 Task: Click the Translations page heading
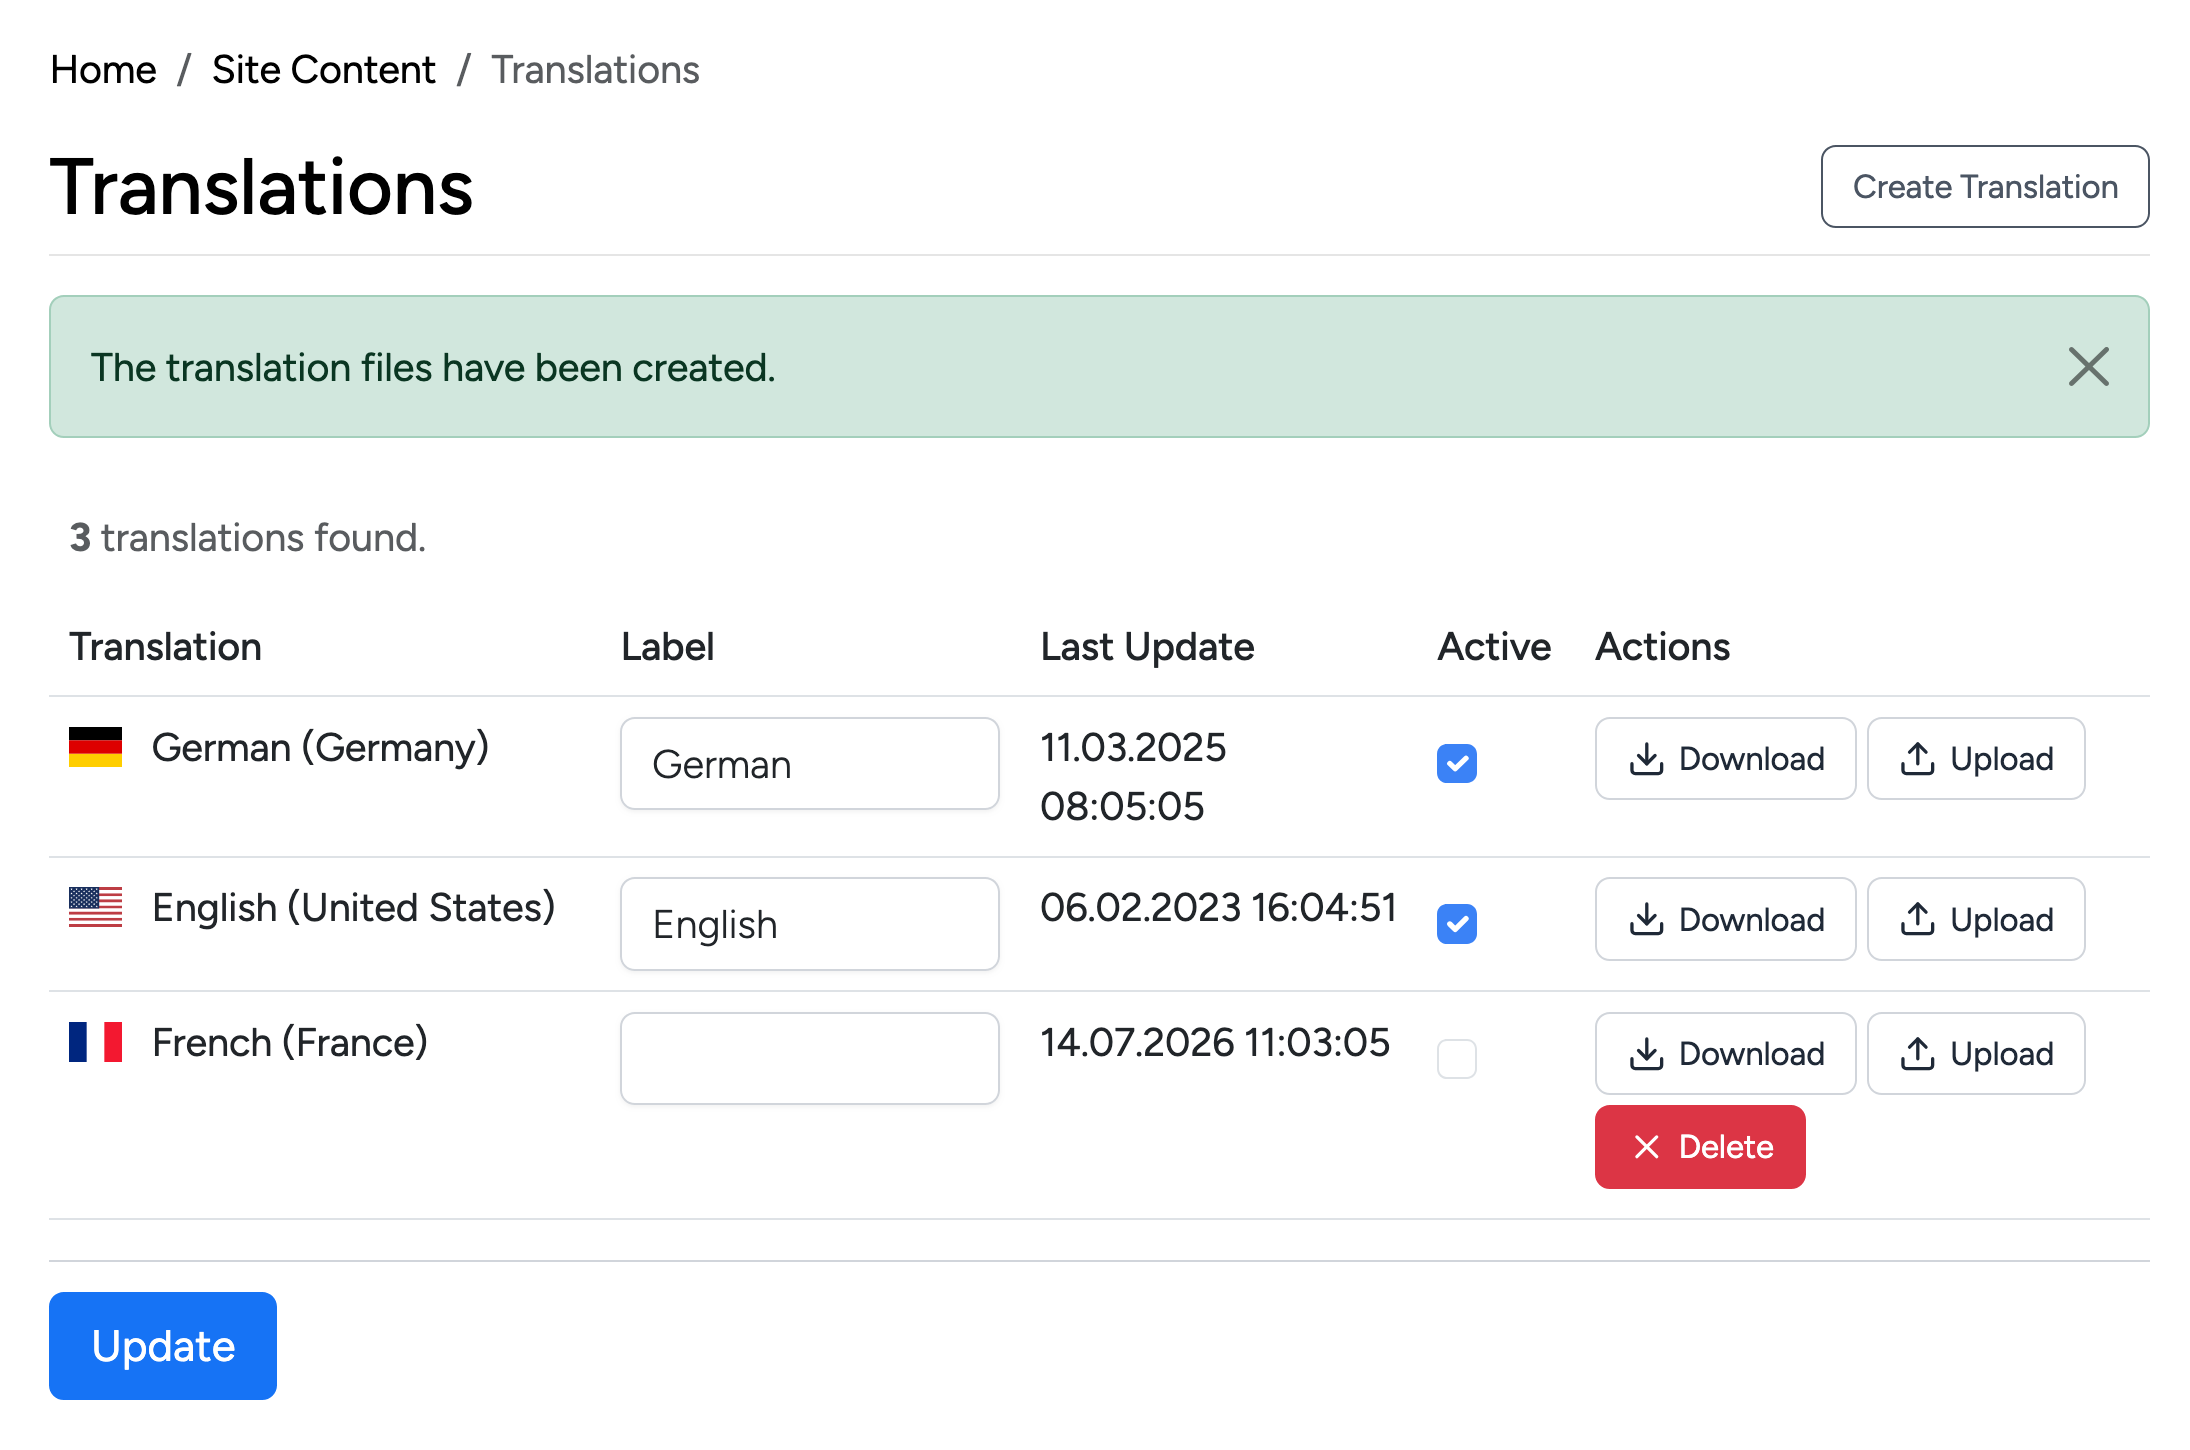(261, 187)
